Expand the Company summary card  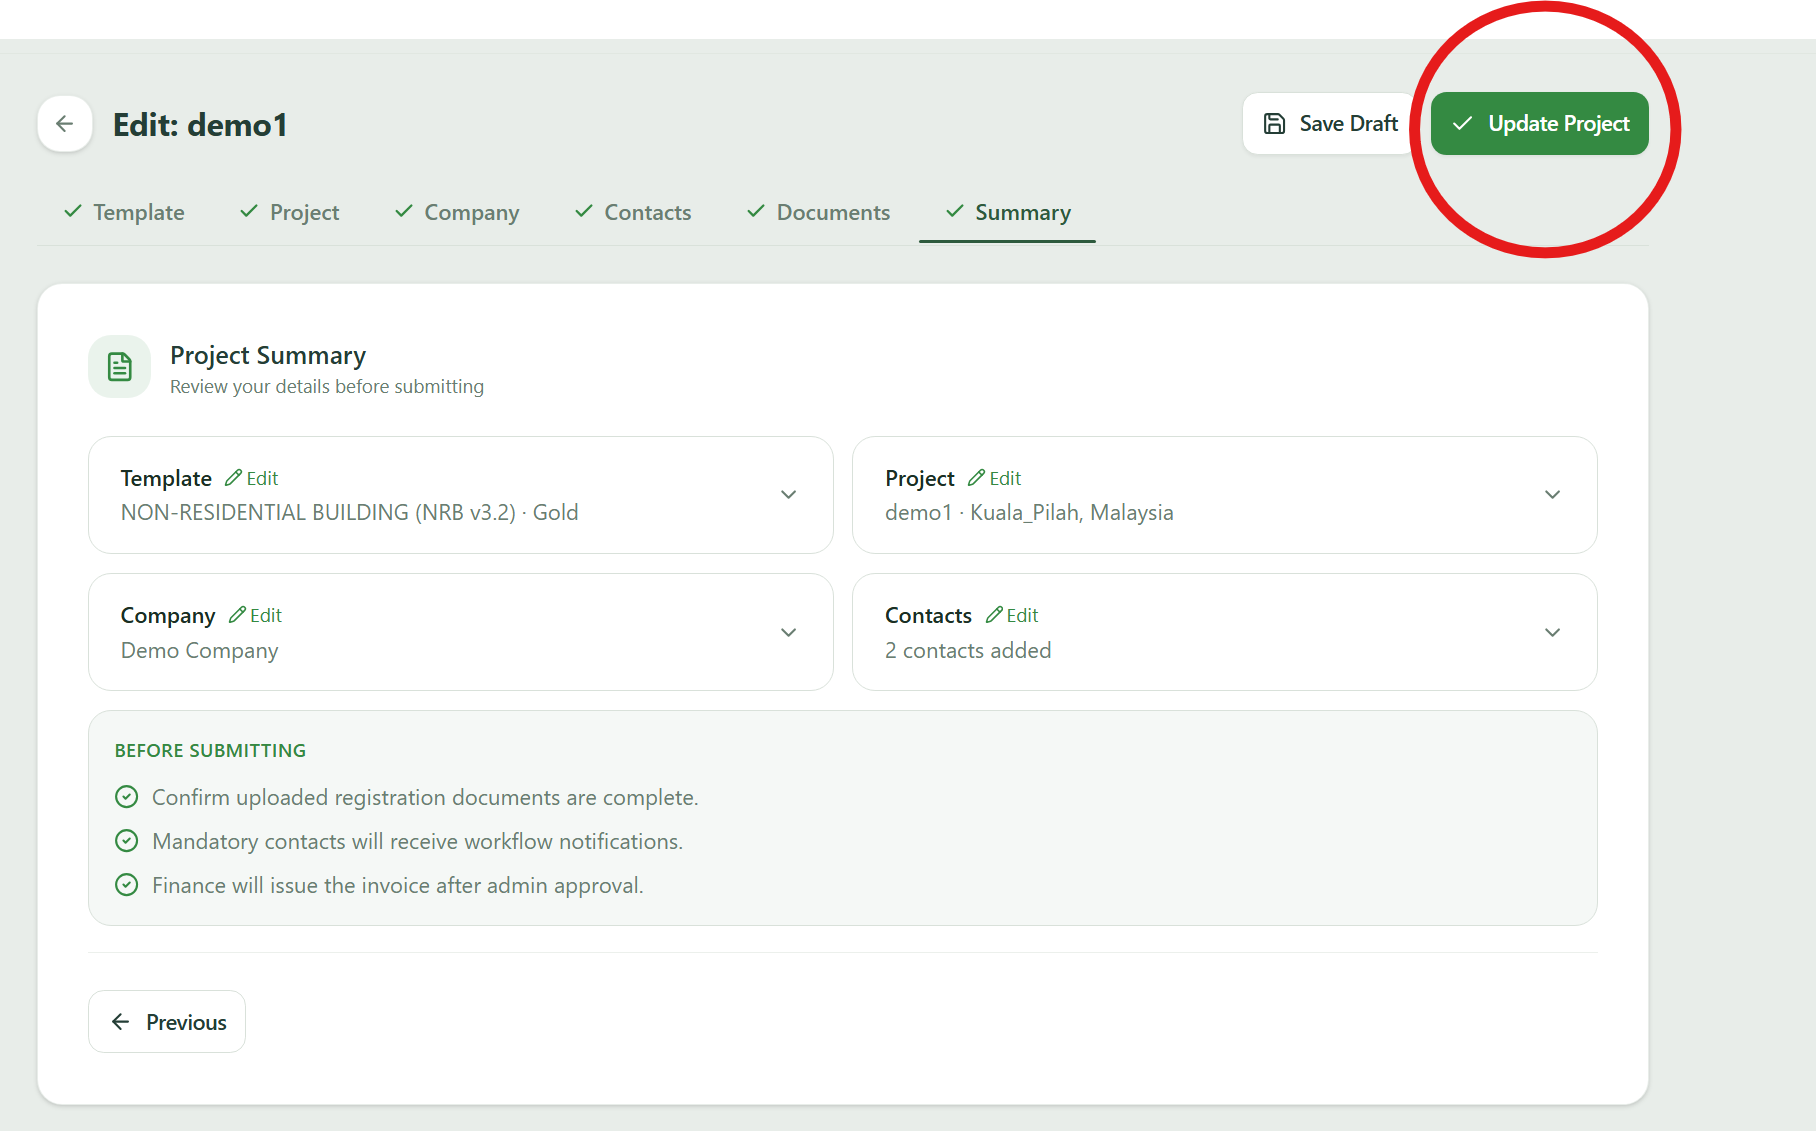click(789, 633)
